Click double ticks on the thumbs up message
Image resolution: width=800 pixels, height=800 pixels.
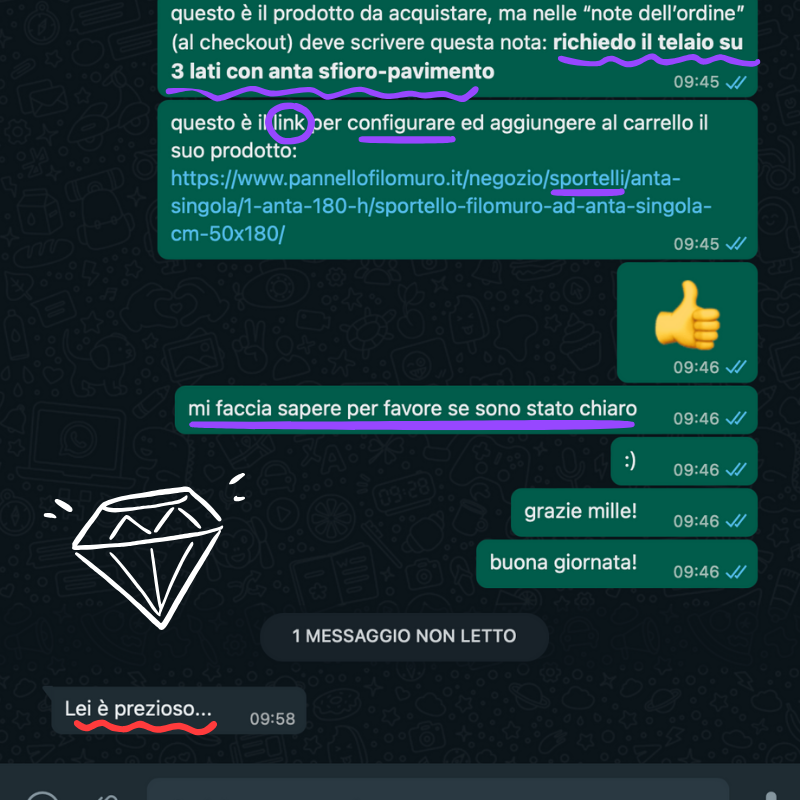click(x=736, y=367)
